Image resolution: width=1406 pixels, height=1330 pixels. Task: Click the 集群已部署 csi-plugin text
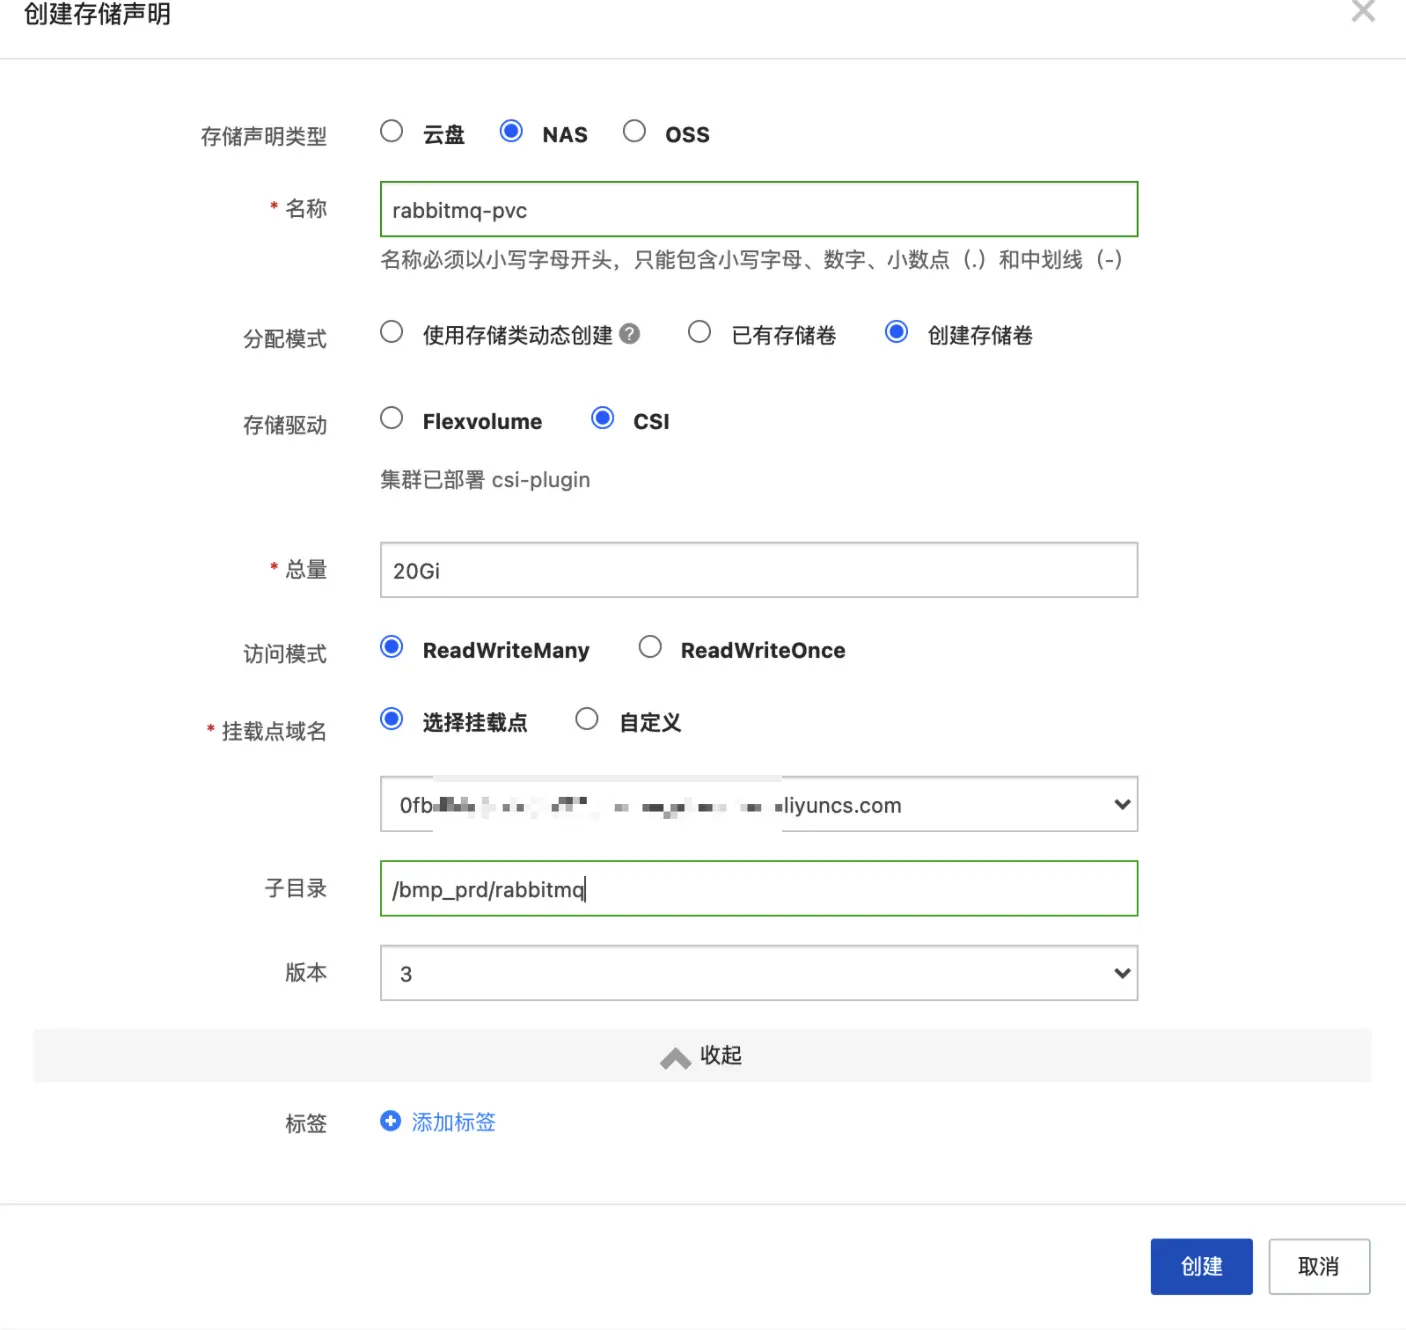[x=485, y=480]
